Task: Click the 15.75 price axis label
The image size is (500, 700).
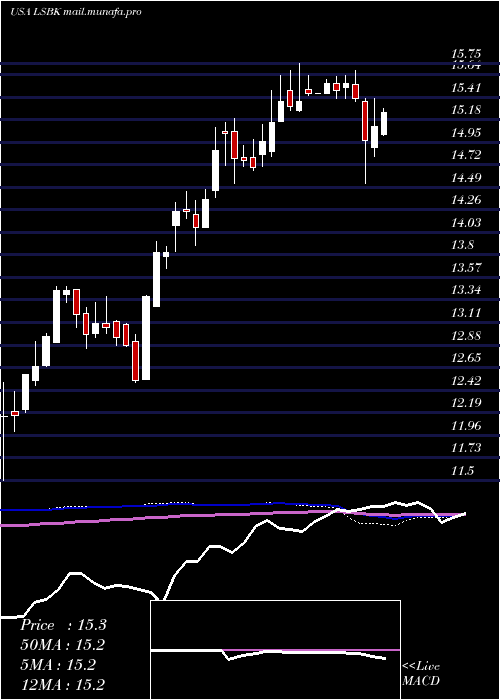Action: coord(466,54)
